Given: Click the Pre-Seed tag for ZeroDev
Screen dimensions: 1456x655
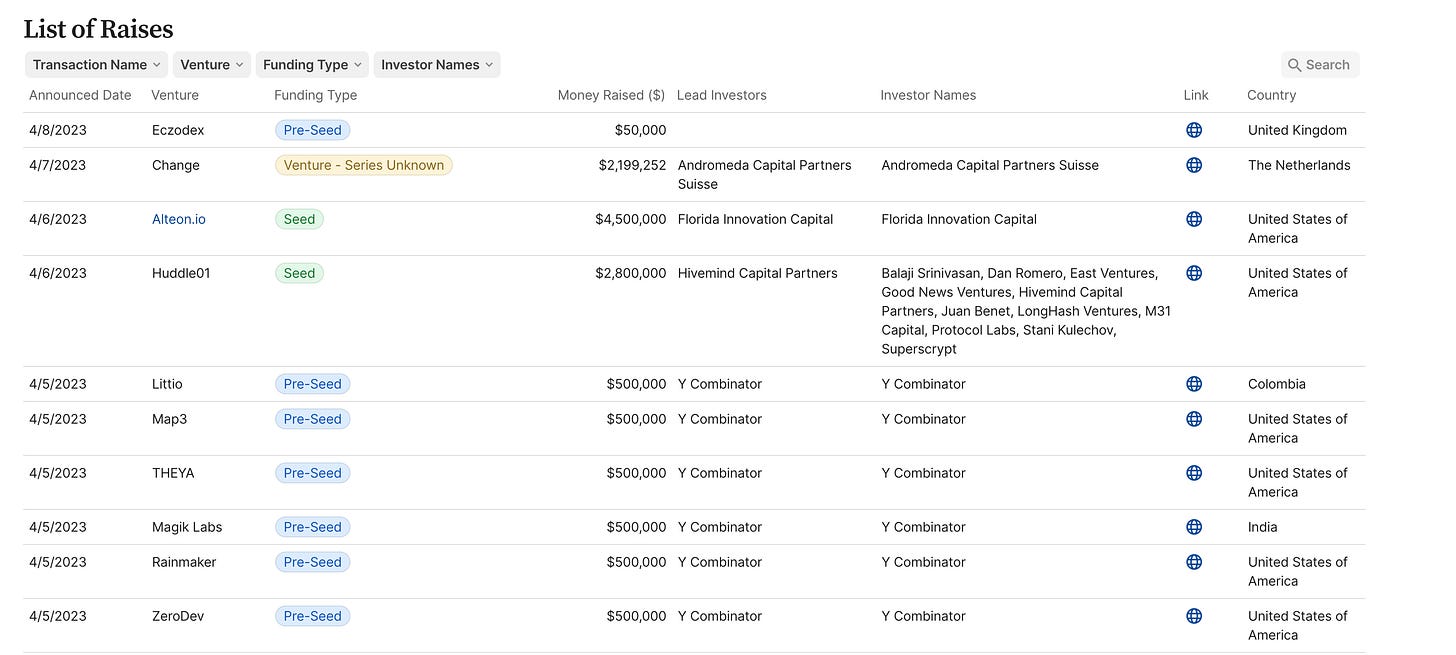Looking at the screenshot, I should [313, 616].
